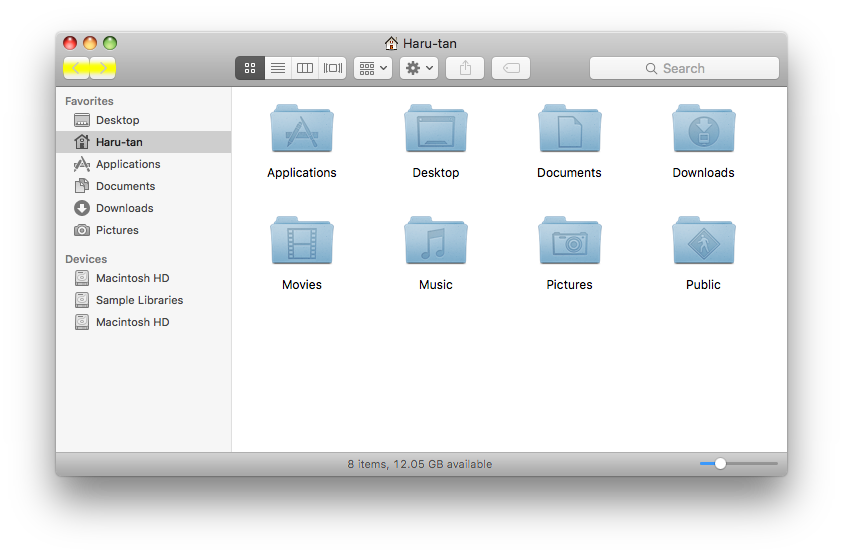Go back with the left arrow button
This screenshot has width=843, height=556.
click(x=76, y=68)
